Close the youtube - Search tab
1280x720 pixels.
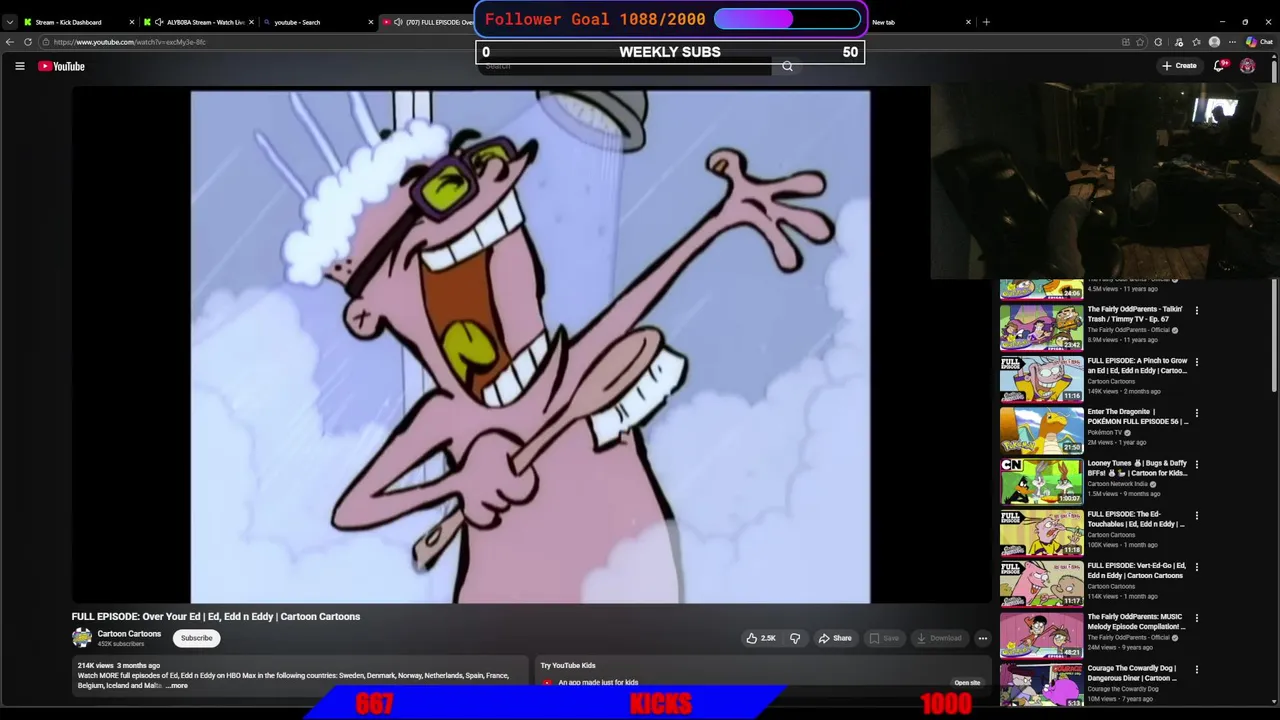pyautogui.click(x=370, y=22)
